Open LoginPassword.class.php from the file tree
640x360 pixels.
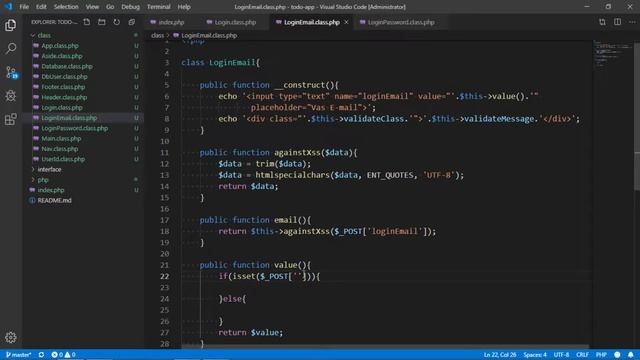click(x=75, y=128)
